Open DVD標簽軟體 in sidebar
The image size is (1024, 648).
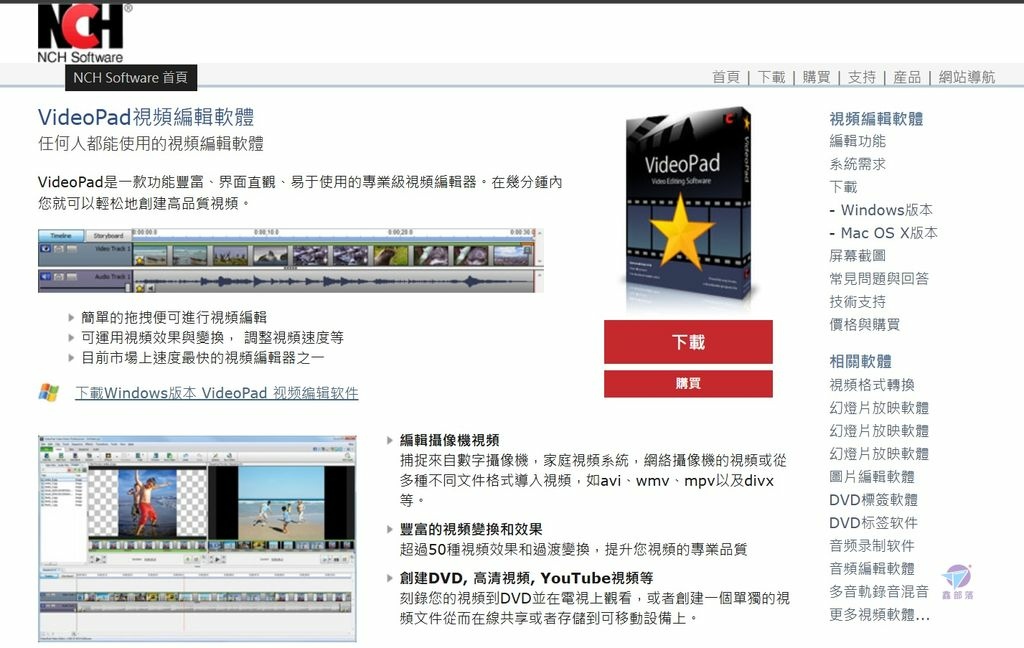tap(873, 500)
